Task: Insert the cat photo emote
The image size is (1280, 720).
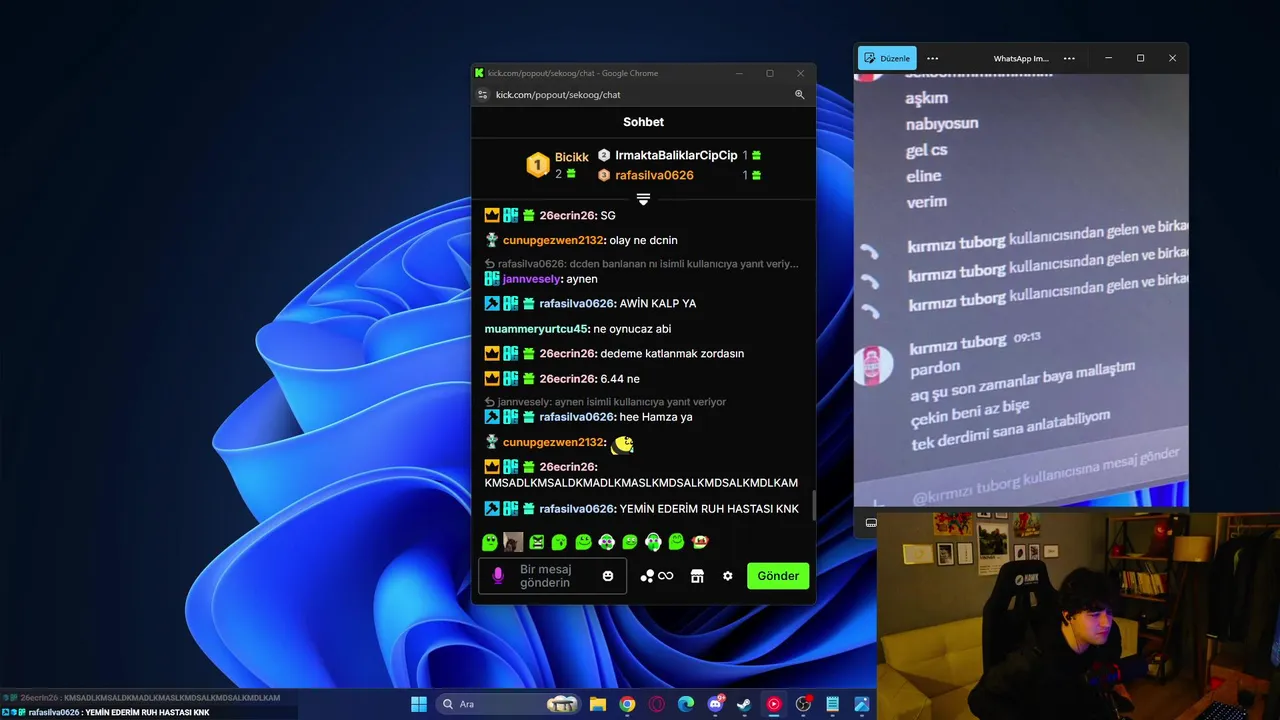Action: click(x=513, y=542)
